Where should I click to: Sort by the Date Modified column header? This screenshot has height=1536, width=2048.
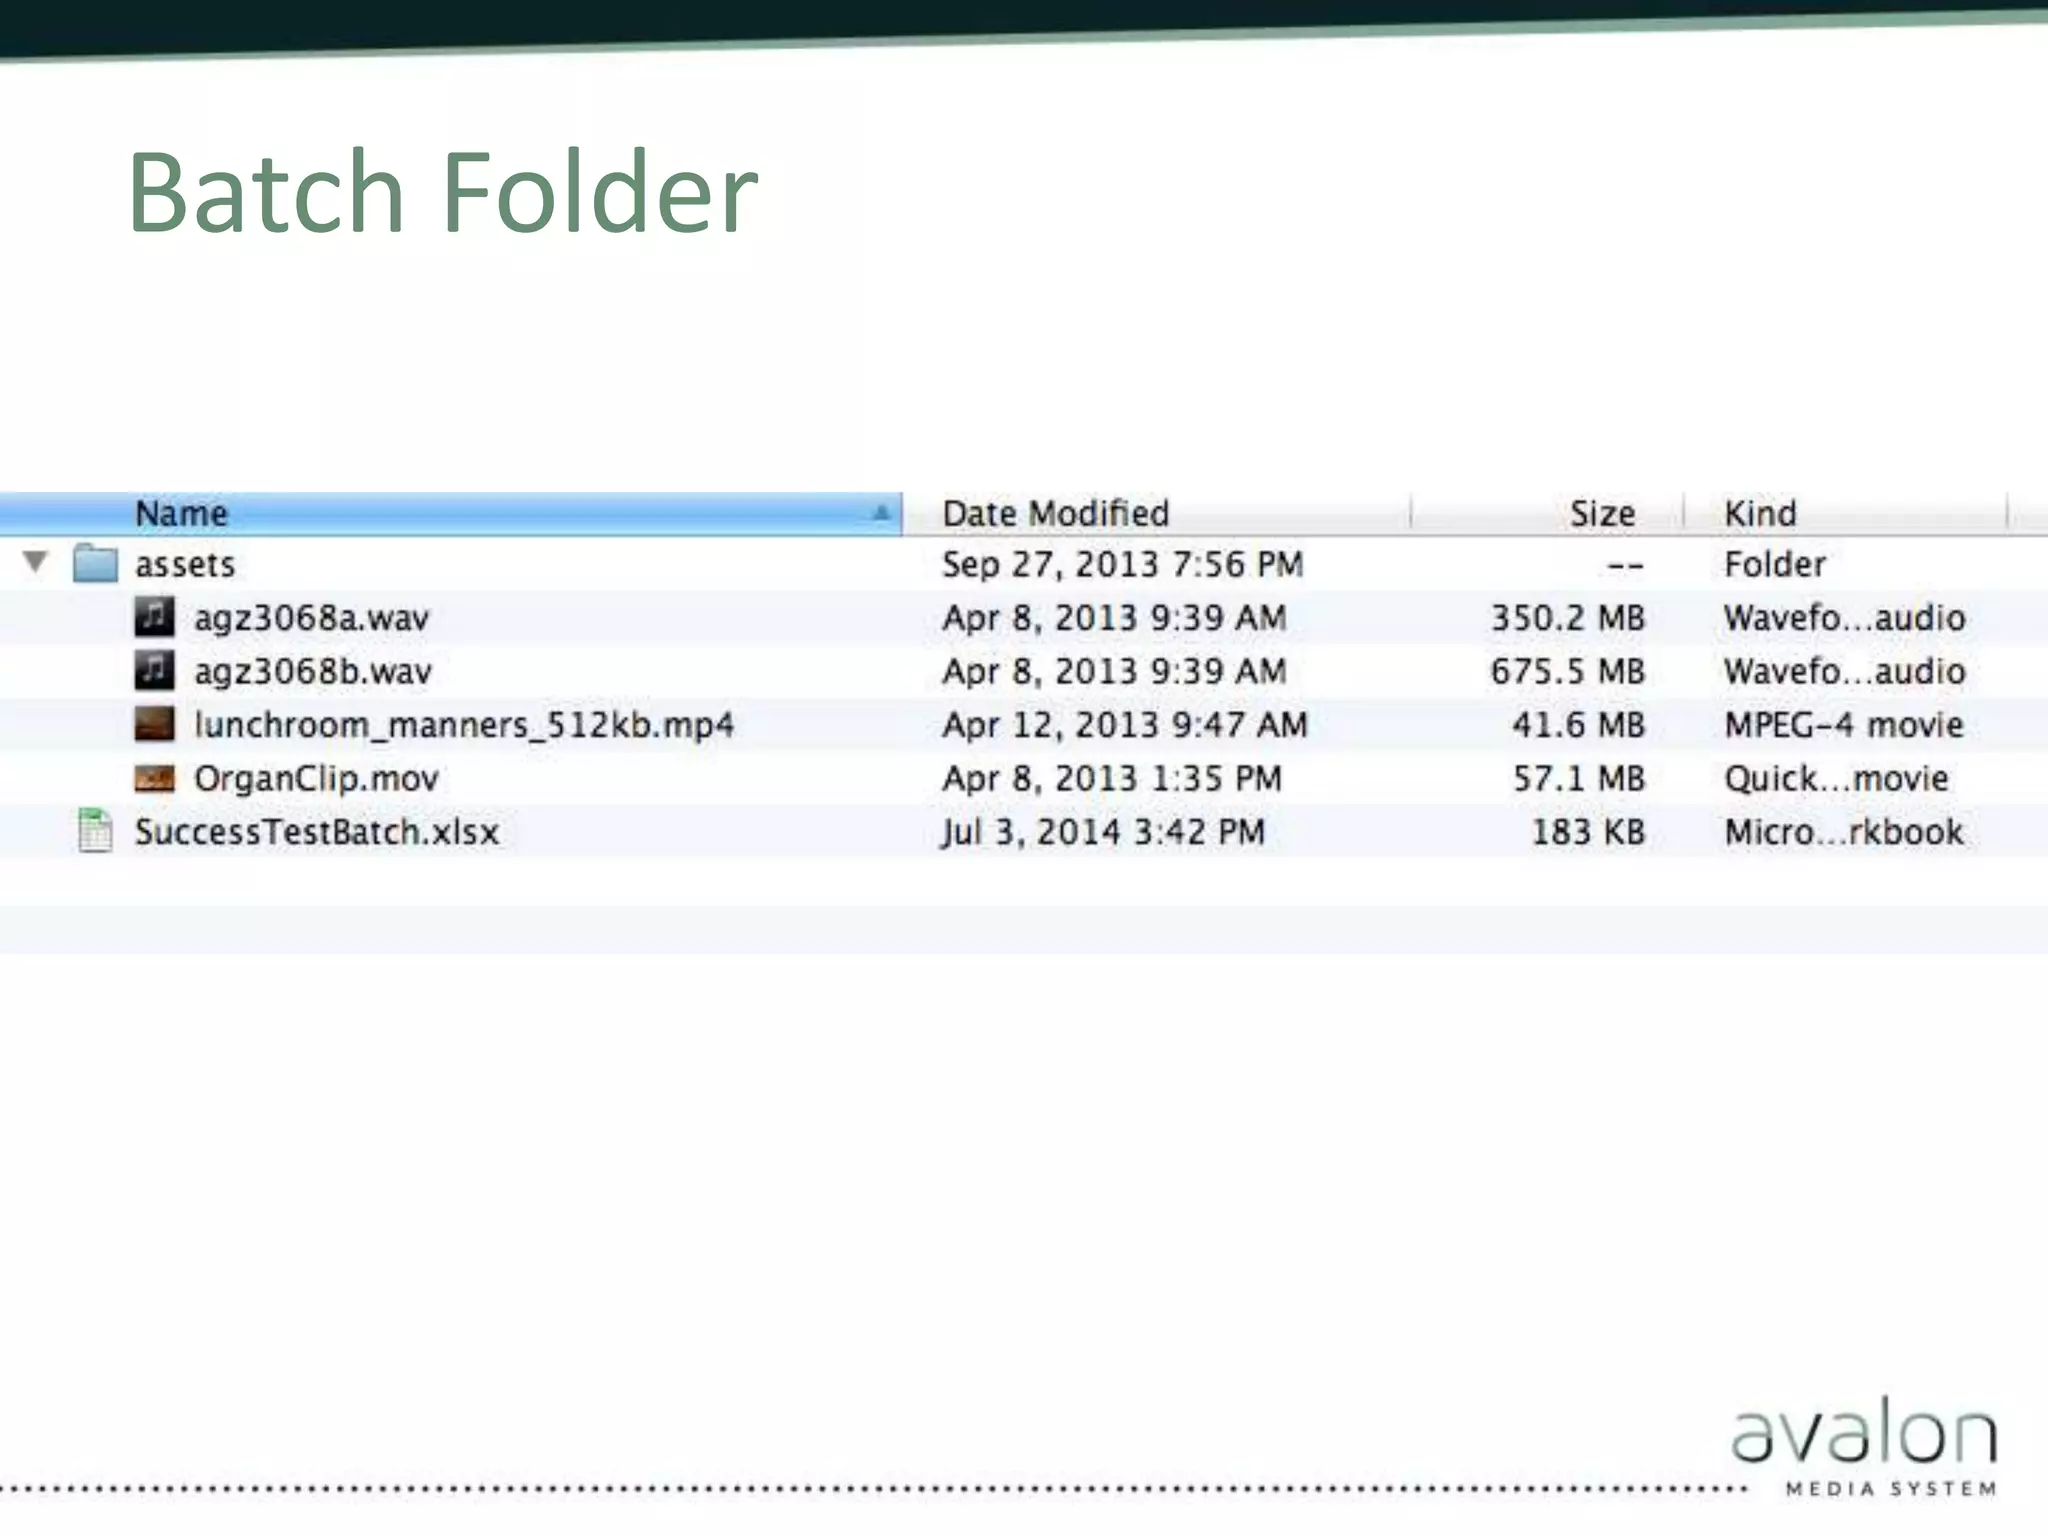(x=1156, y=514)
